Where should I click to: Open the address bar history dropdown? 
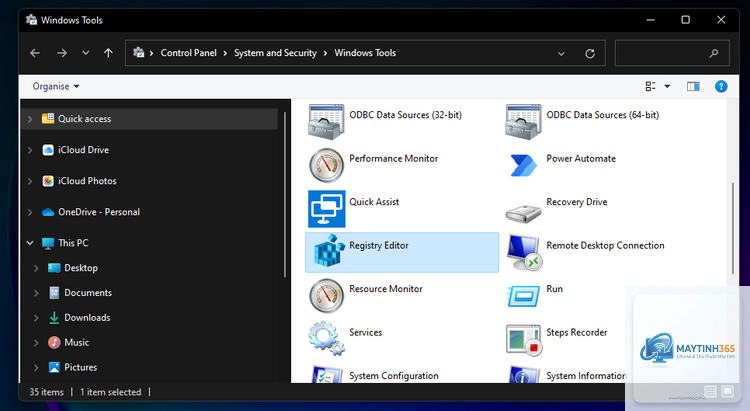pos(561,53)
